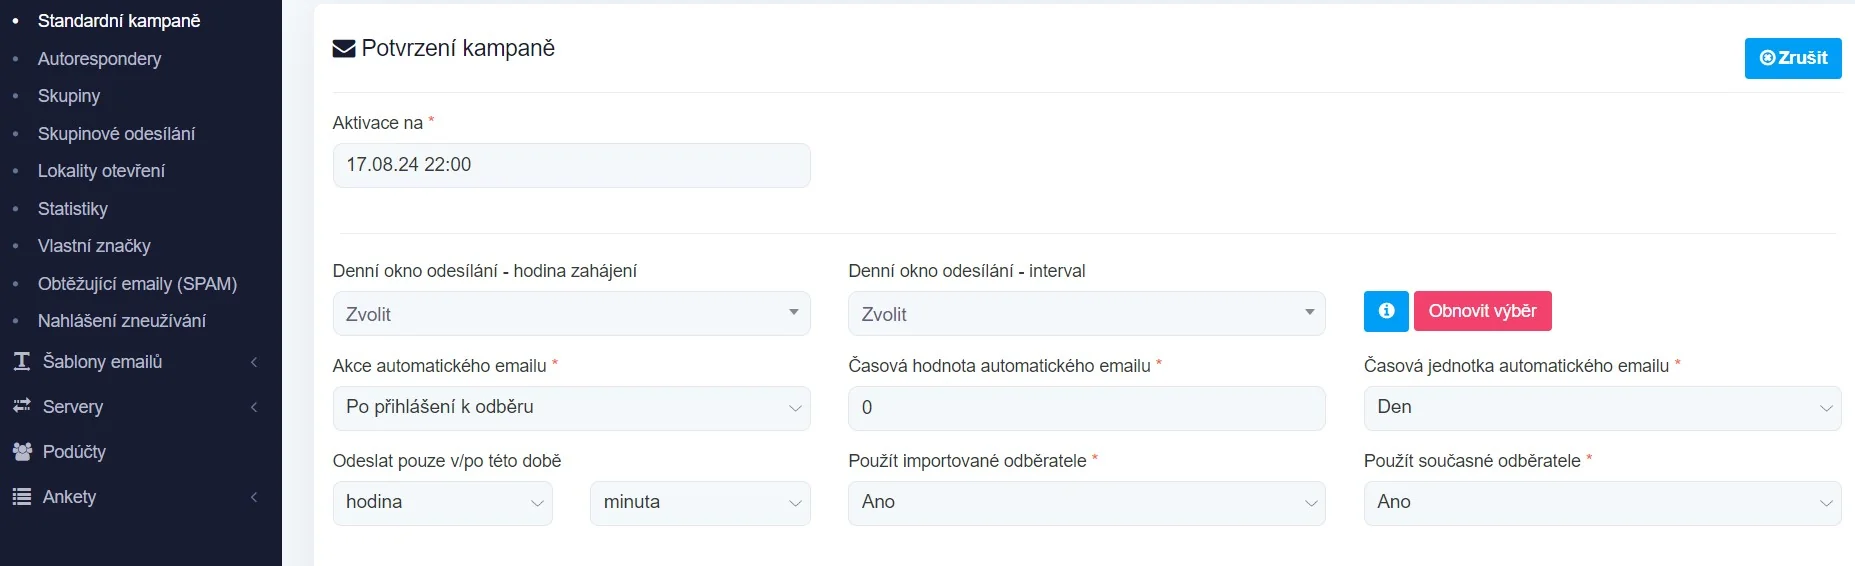Viewport: 1855px width, 566px height.
Task: Expand the Časová jednotka Den dropdown
Action: (1601, 408)
